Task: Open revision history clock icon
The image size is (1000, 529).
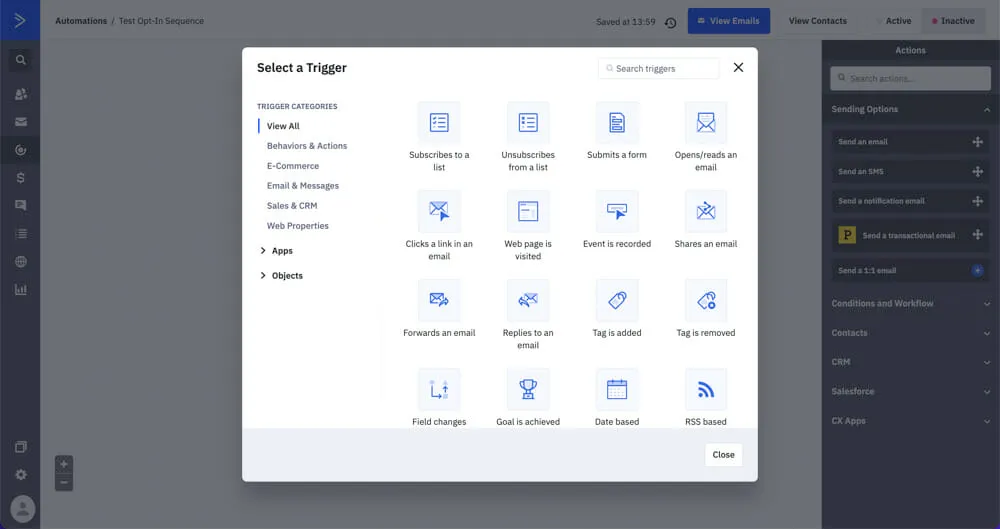Action: [670, 22]
